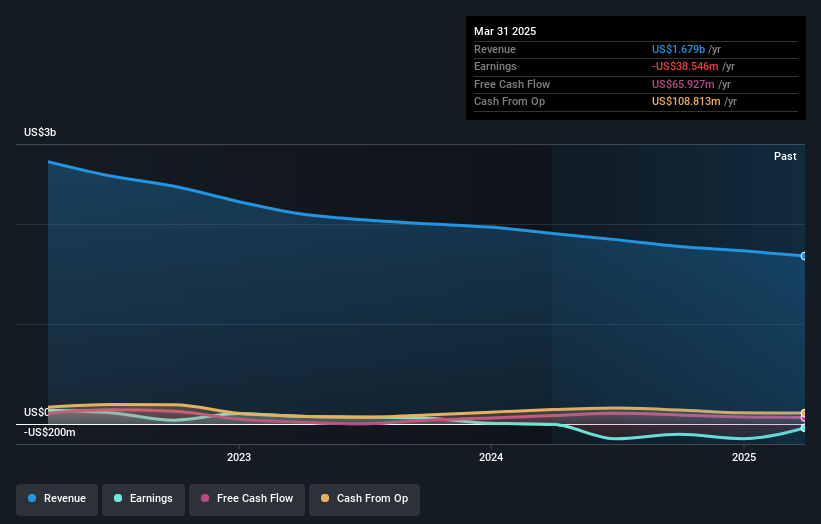The width and height of the screenshot is (821, 524).
Task: Click the US$1.679b revenue value in tooltip
Action: click(678, 49)
